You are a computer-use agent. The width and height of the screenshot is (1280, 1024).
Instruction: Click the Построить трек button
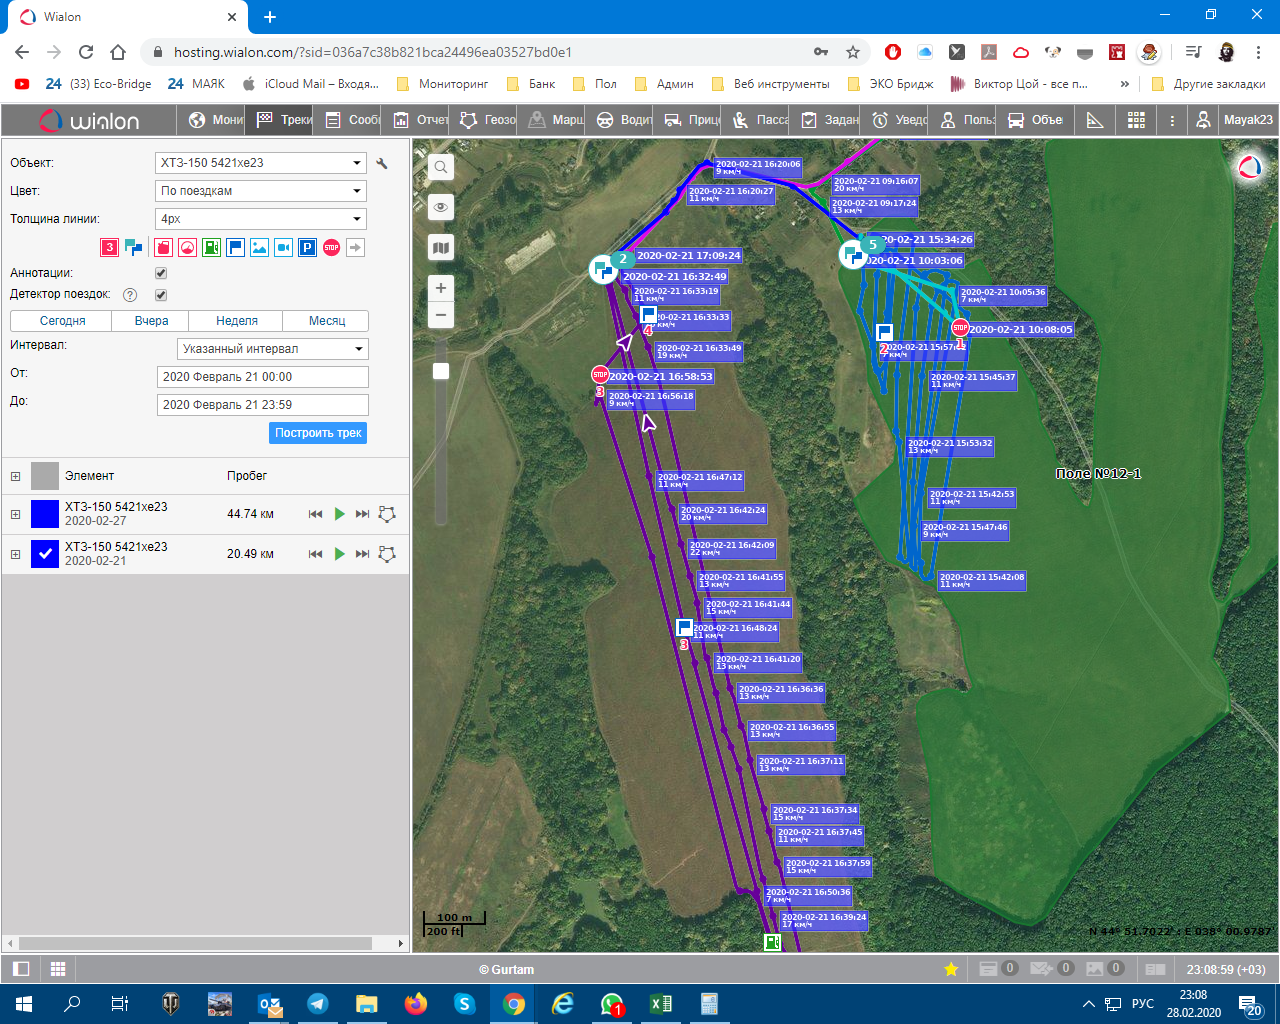pyautogui.click(x=318, y=433)
